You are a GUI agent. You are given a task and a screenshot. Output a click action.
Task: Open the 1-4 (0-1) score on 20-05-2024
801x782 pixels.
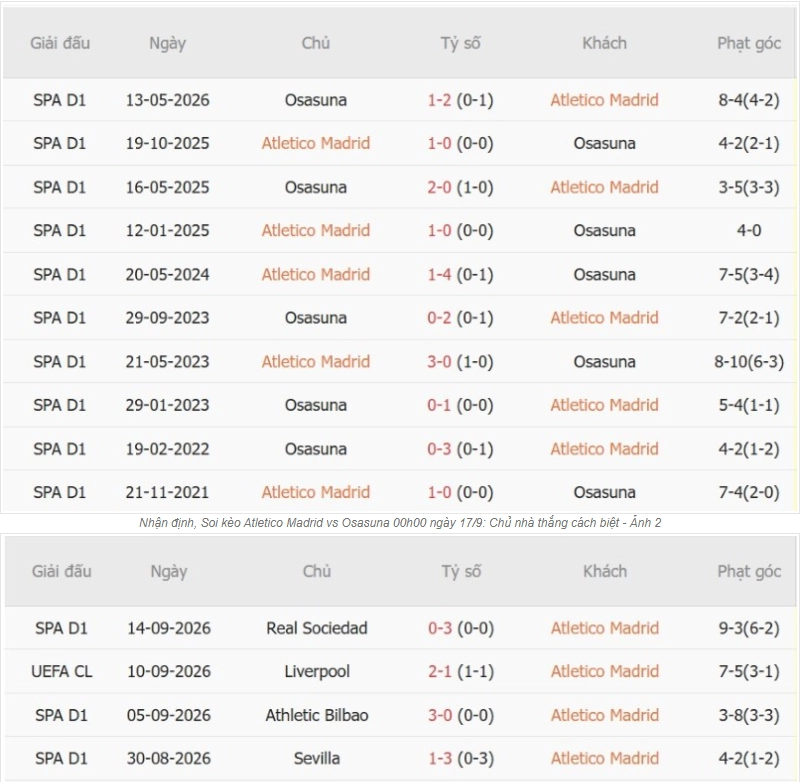click(460, 274)
